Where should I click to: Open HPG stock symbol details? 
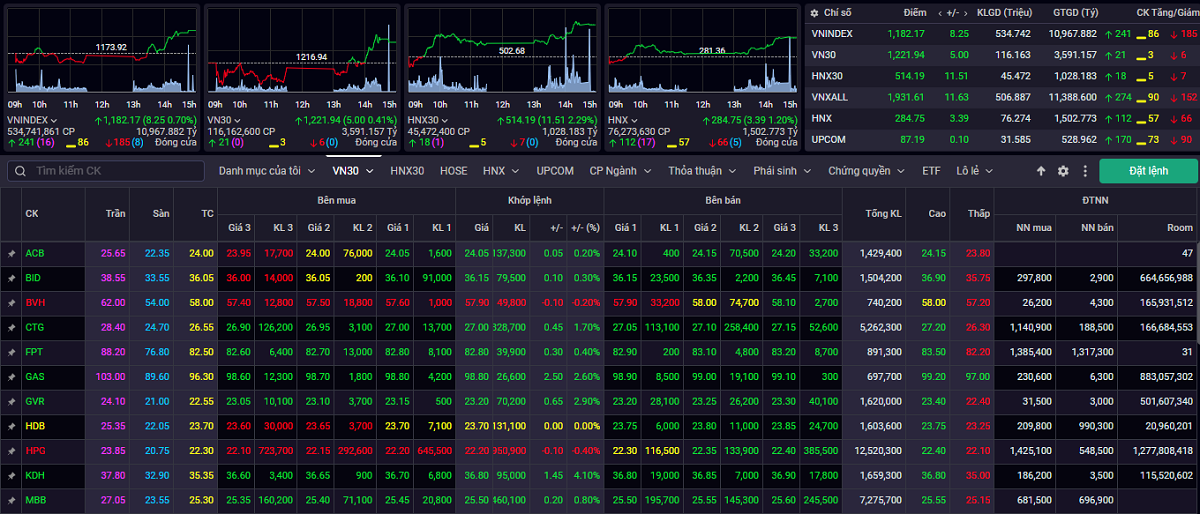pyautogui.click(x=34, y=450)
